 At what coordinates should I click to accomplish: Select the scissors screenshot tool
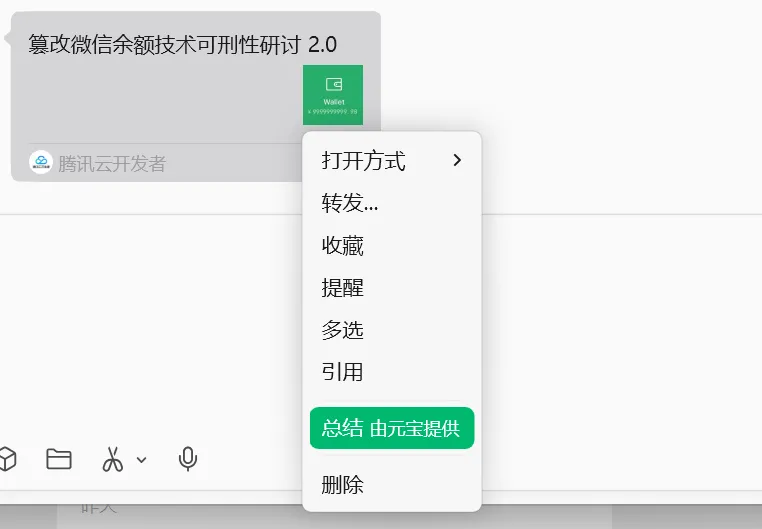(x=112, y=459)
